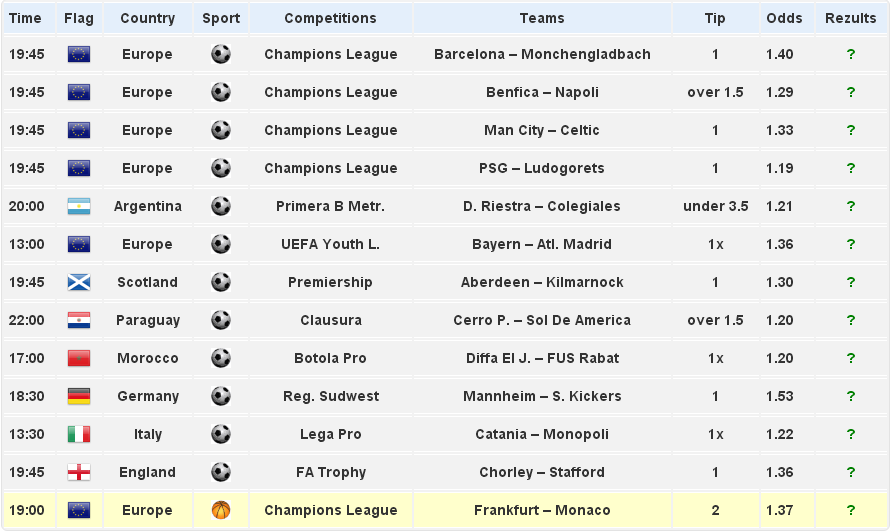Image resolution: width=891 pixels, height=531 pixels.
Task: Click the Germany flag icon
Action: point(79,396)
